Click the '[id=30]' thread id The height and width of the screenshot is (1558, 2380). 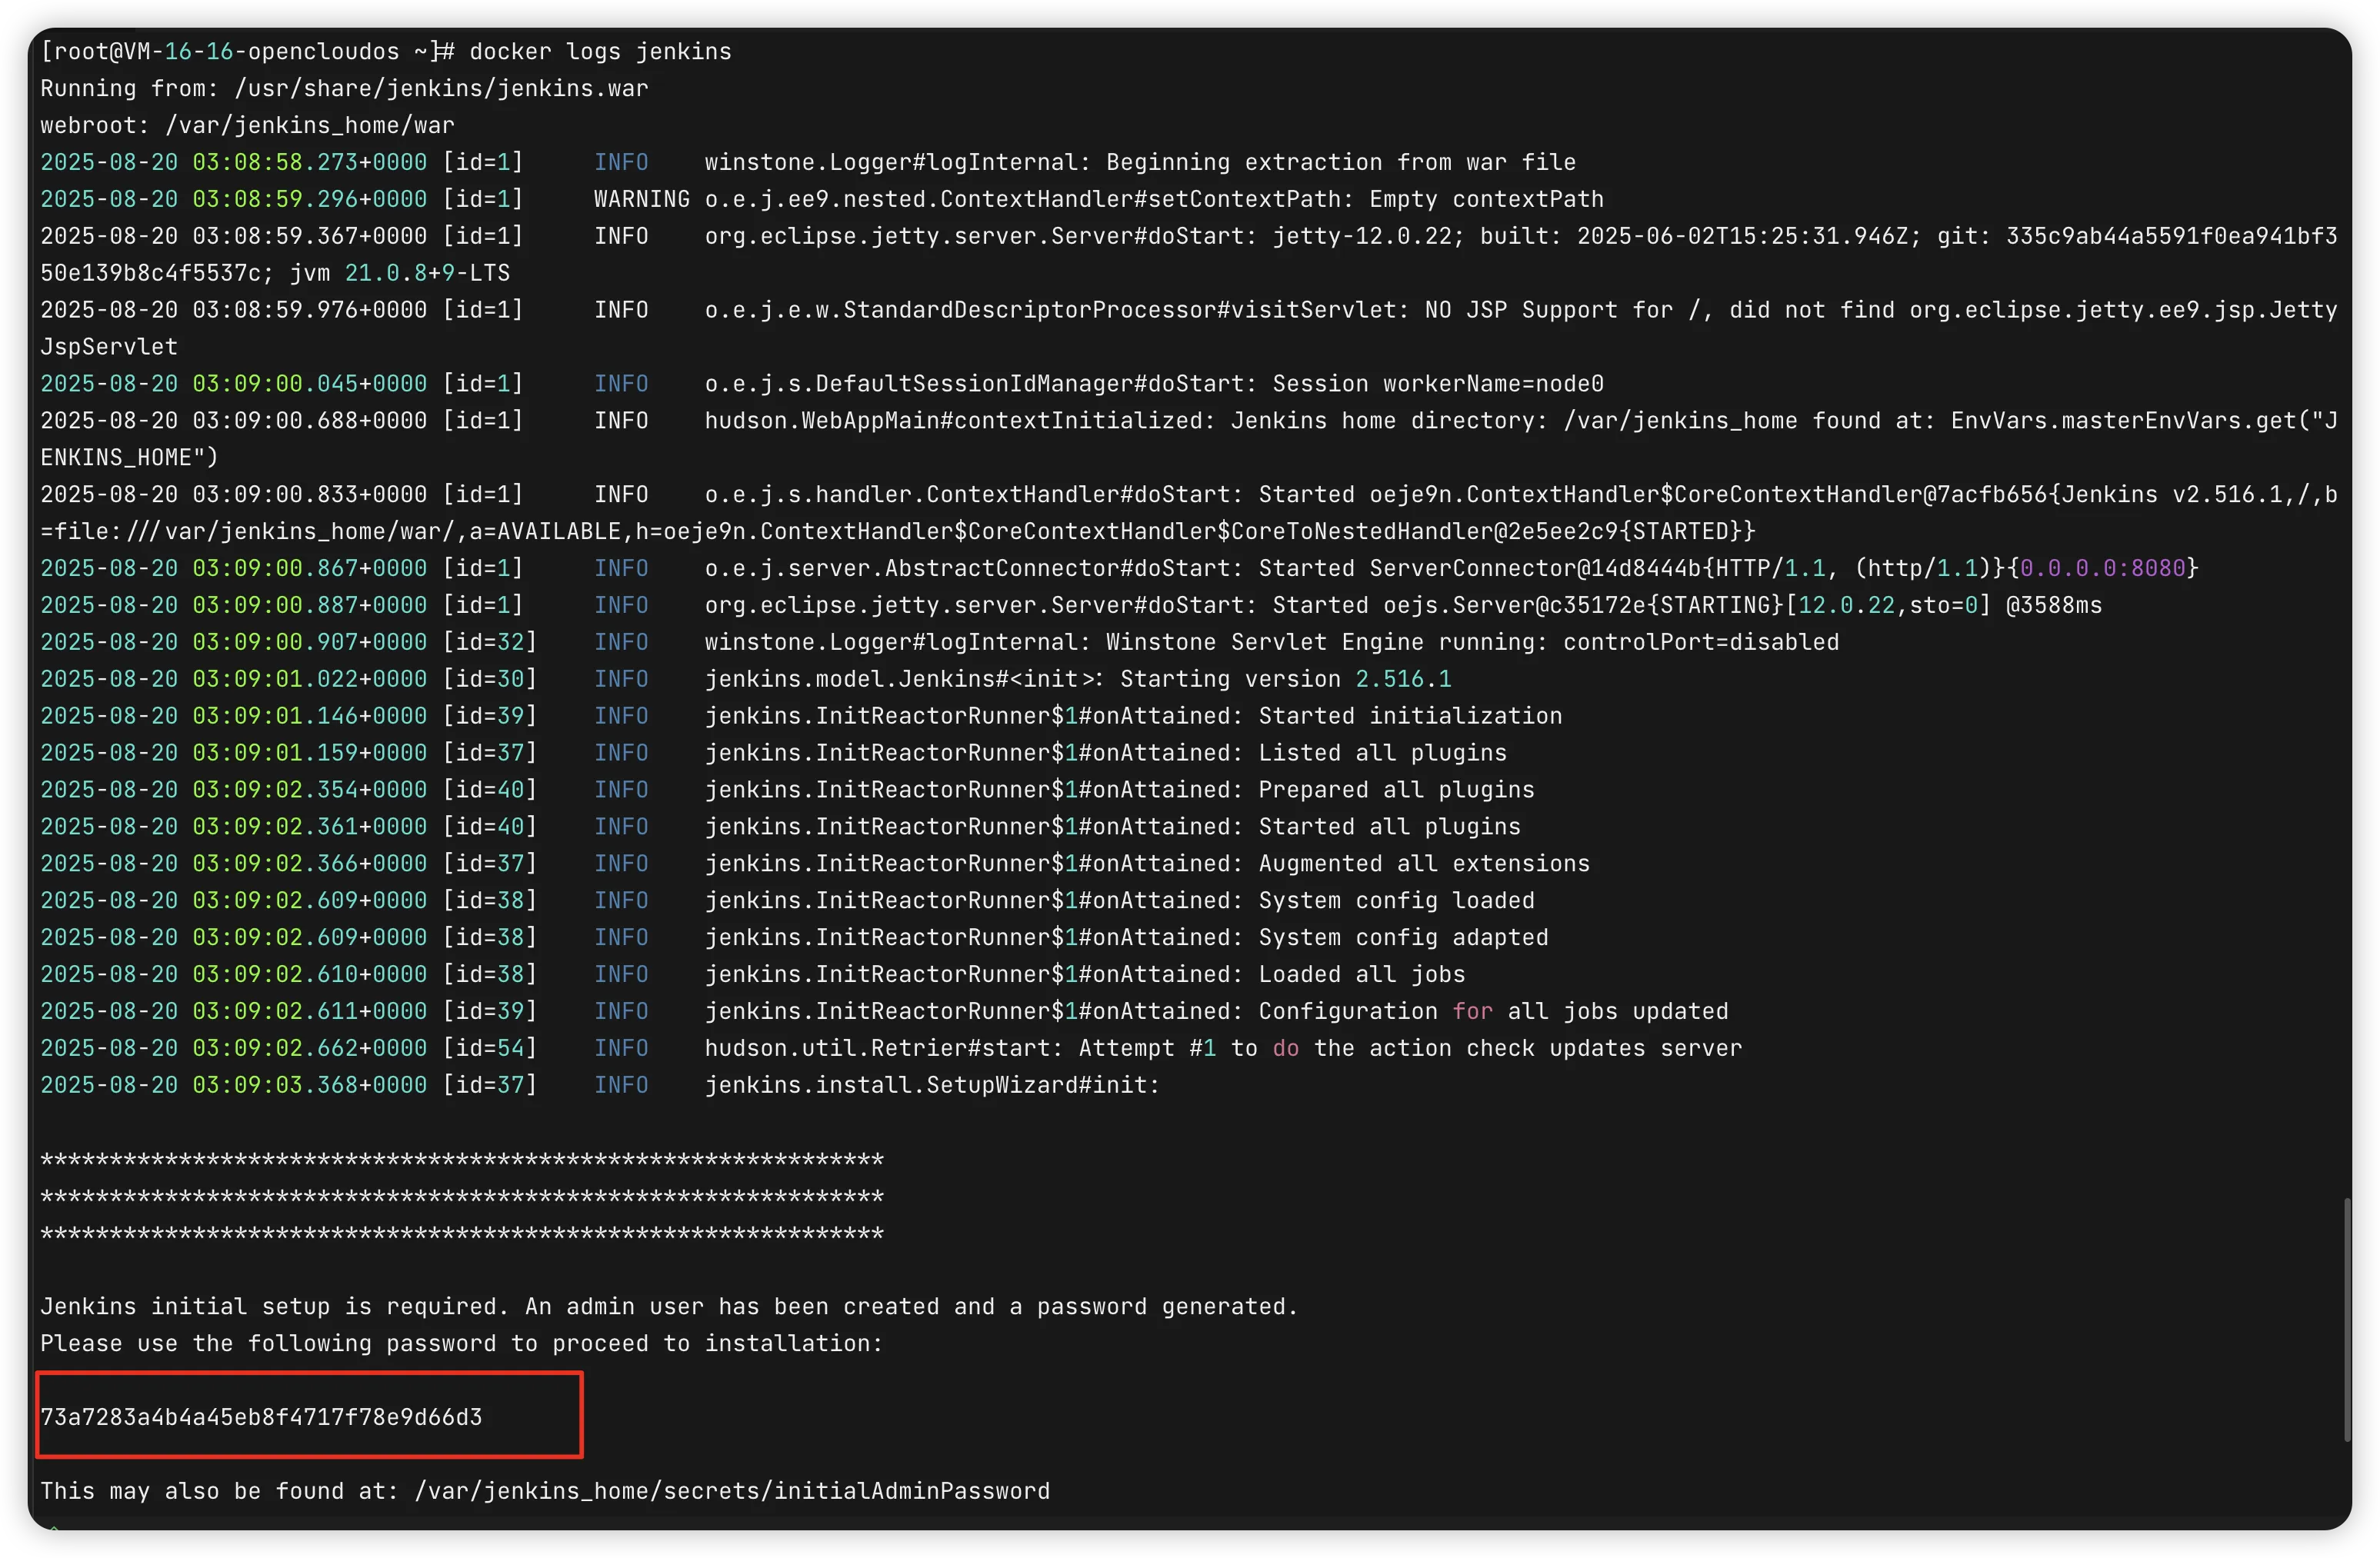[490, 679]
